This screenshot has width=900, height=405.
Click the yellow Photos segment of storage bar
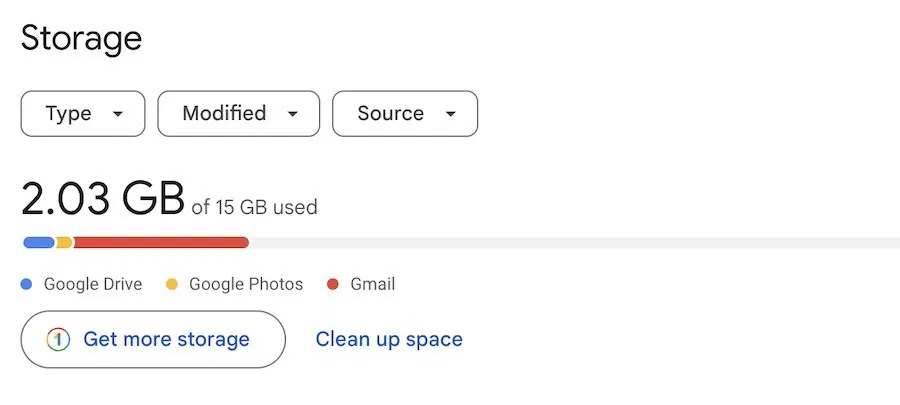[x=64, y=243]
